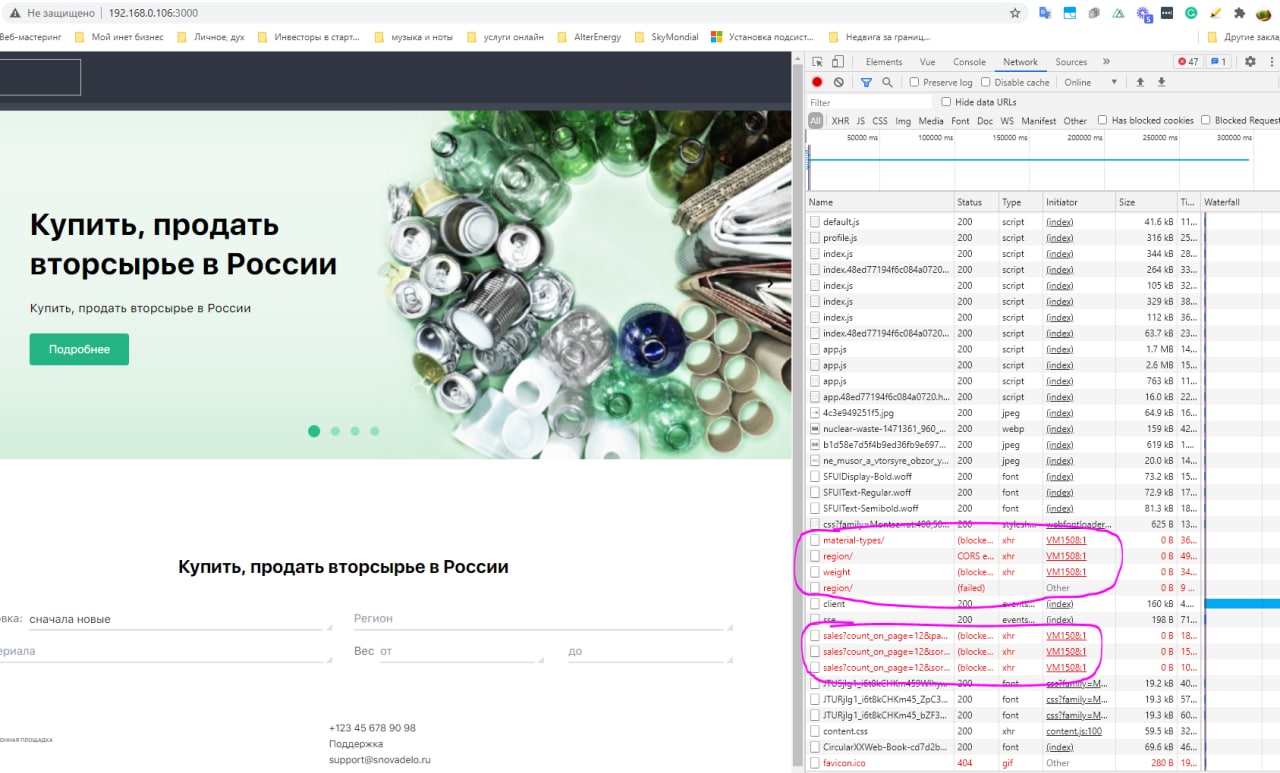This screenshot has height=773, width=1280.
Task: Clear the network log
Action: 838,82
